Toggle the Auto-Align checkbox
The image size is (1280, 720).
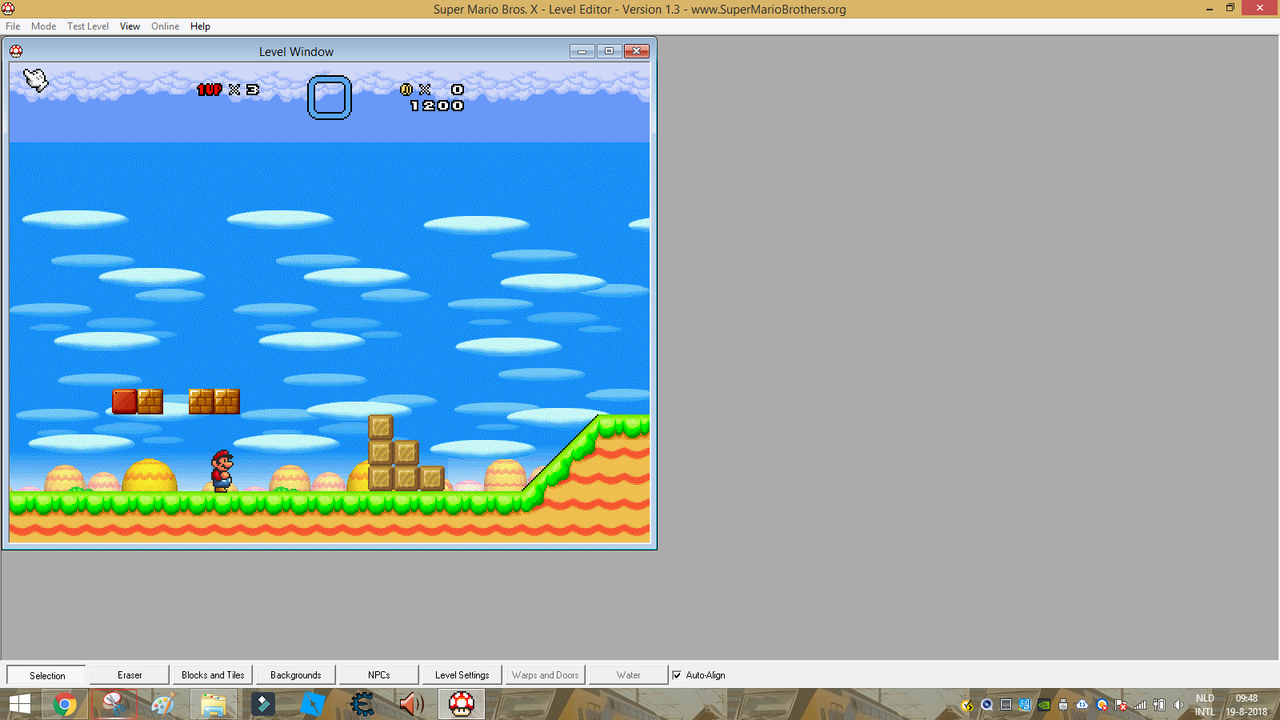tap(677, 675)
